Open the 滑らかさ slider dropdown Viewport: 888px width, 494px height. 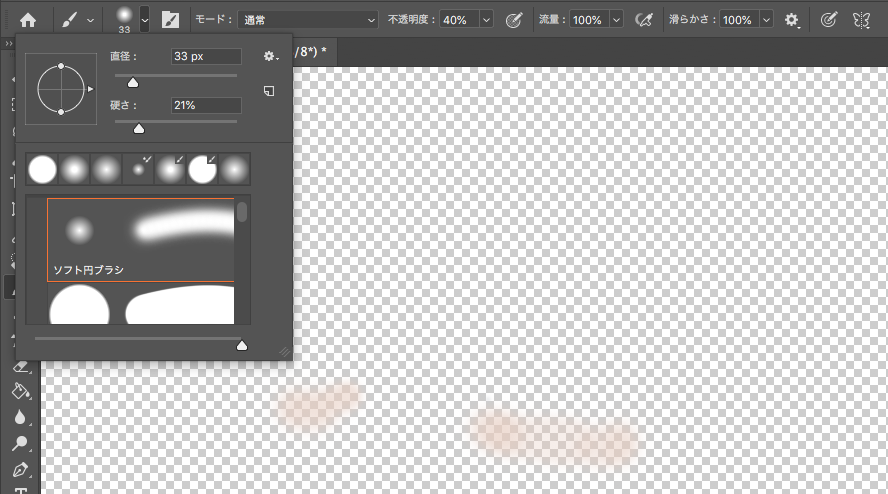click(x=766, y=20)
